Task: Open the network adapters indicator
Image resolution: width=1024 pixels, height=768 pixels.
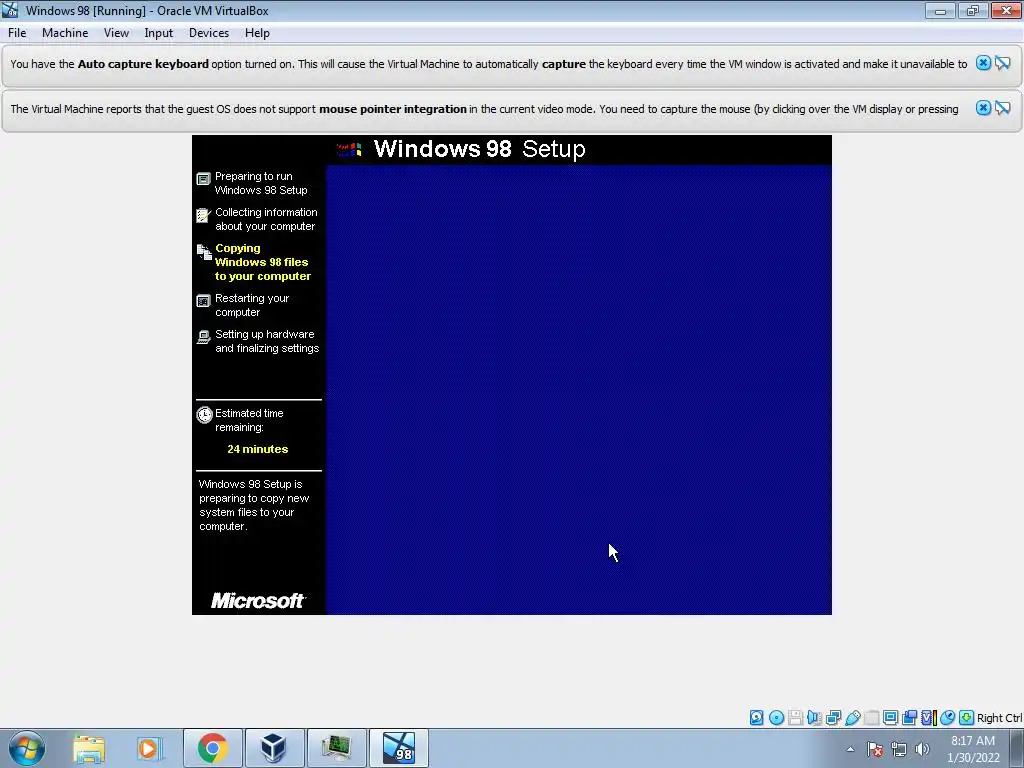Action: (x=833, y=718)
